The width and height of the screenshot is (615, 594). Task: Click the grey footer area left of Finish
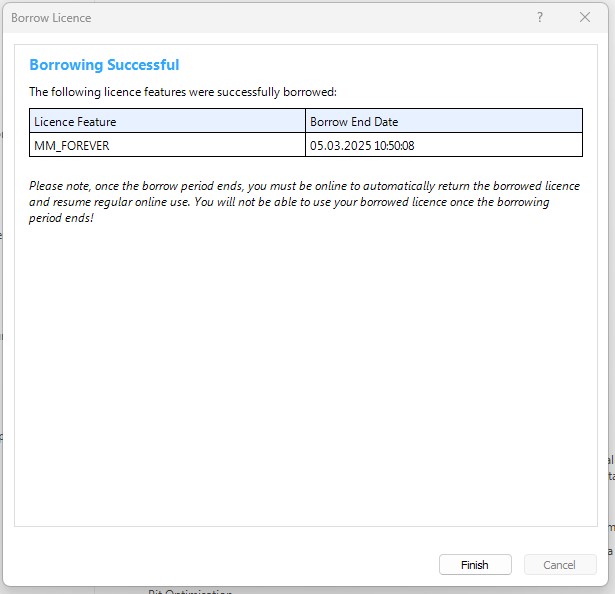click(x=220, y=565)
